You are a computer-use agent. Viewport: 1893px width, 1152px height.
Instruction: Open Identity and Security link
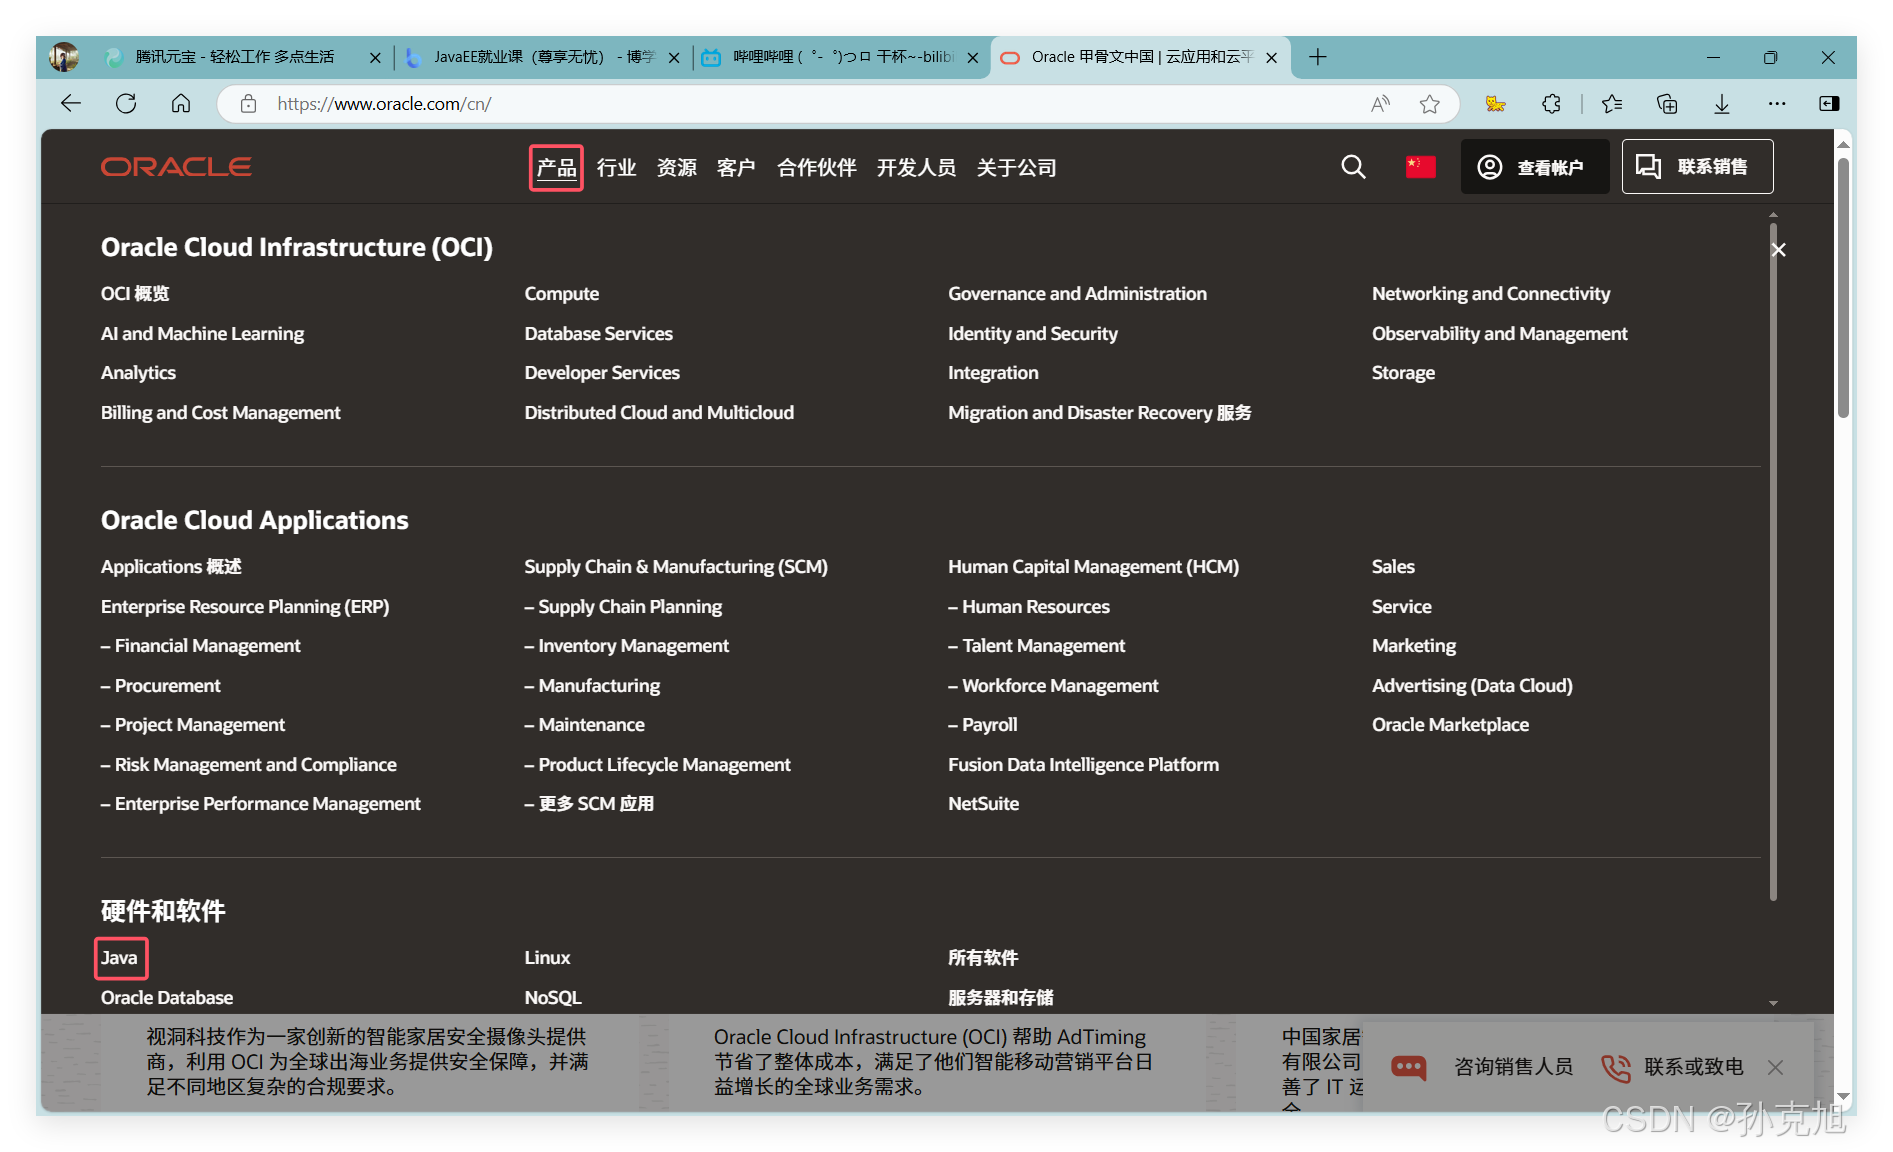point(1032,334)
